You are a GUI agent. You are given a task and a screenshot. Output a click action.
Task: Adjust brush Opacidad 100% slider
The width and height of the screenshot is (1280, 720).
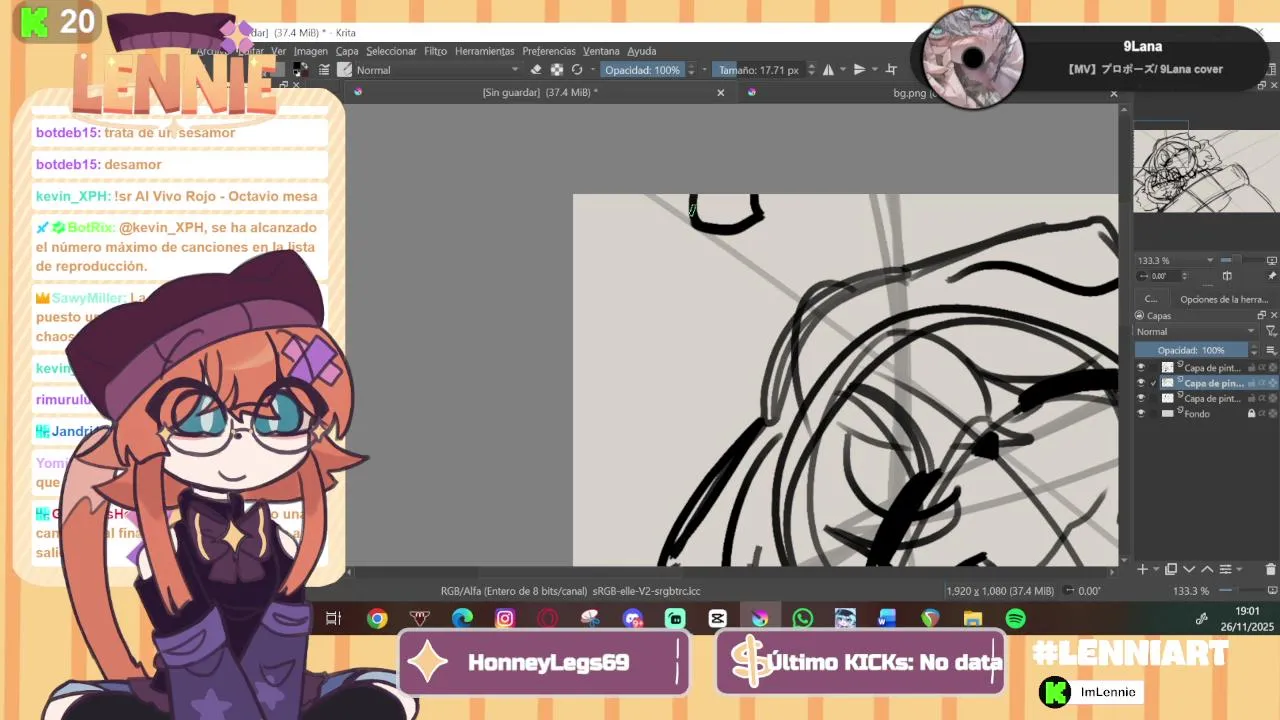pos(642,70)
